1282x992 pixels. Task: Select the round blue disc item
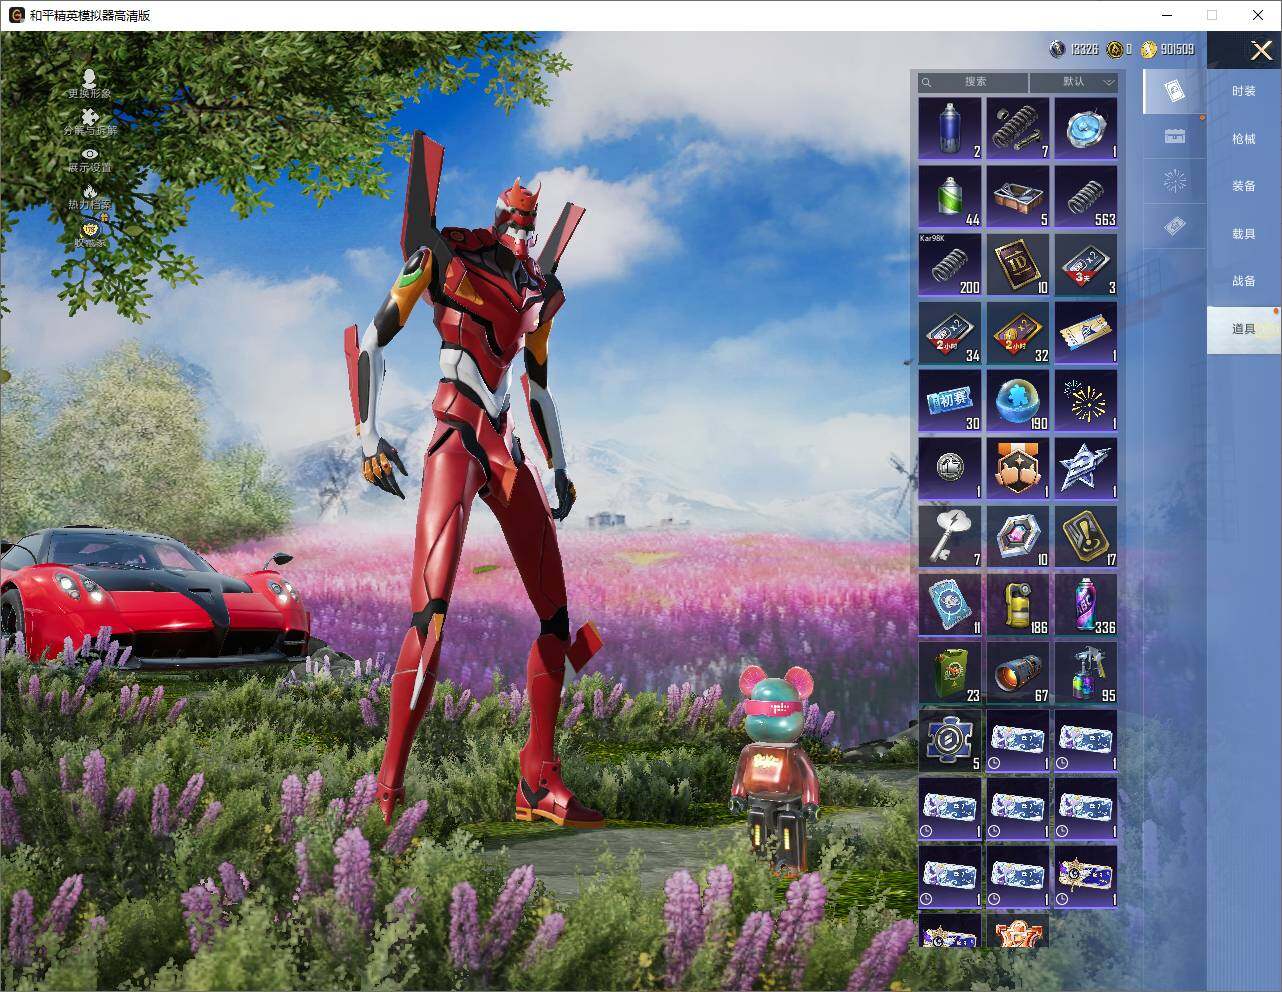click(1086, 128)
